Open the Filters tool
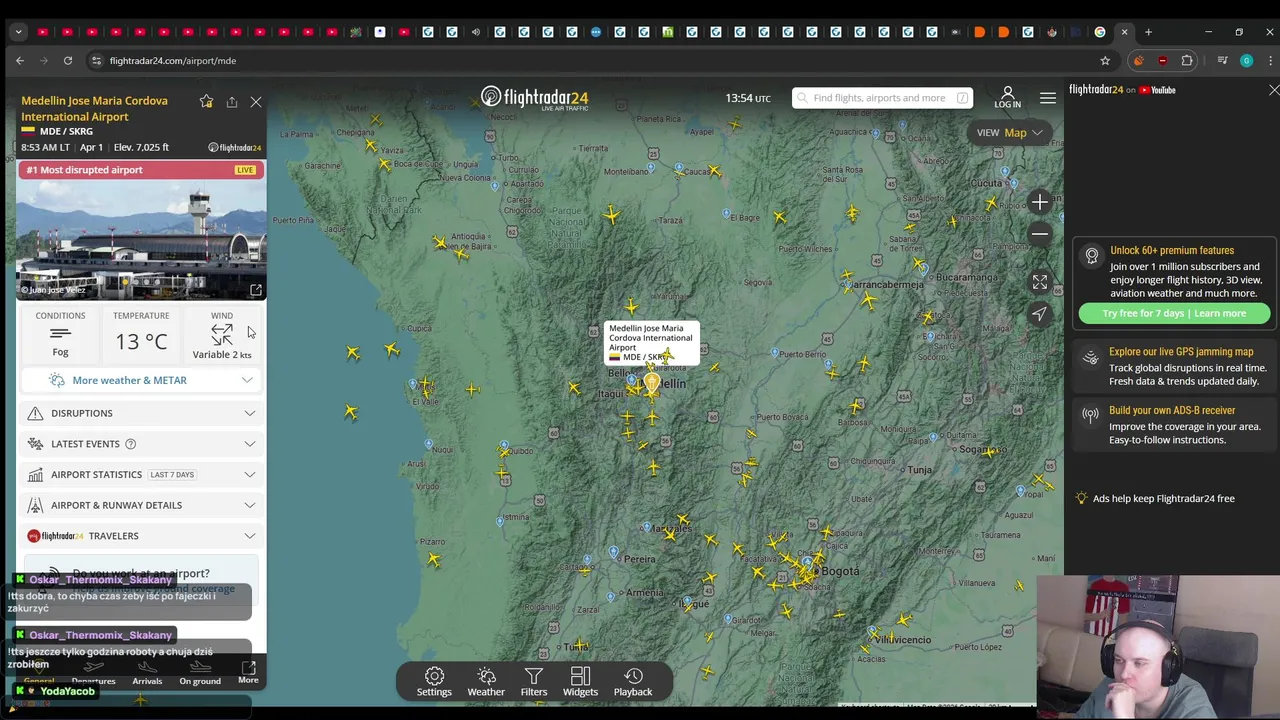Image resolution: width=1280 pixels, height=720 pixels. coord(533,682)
